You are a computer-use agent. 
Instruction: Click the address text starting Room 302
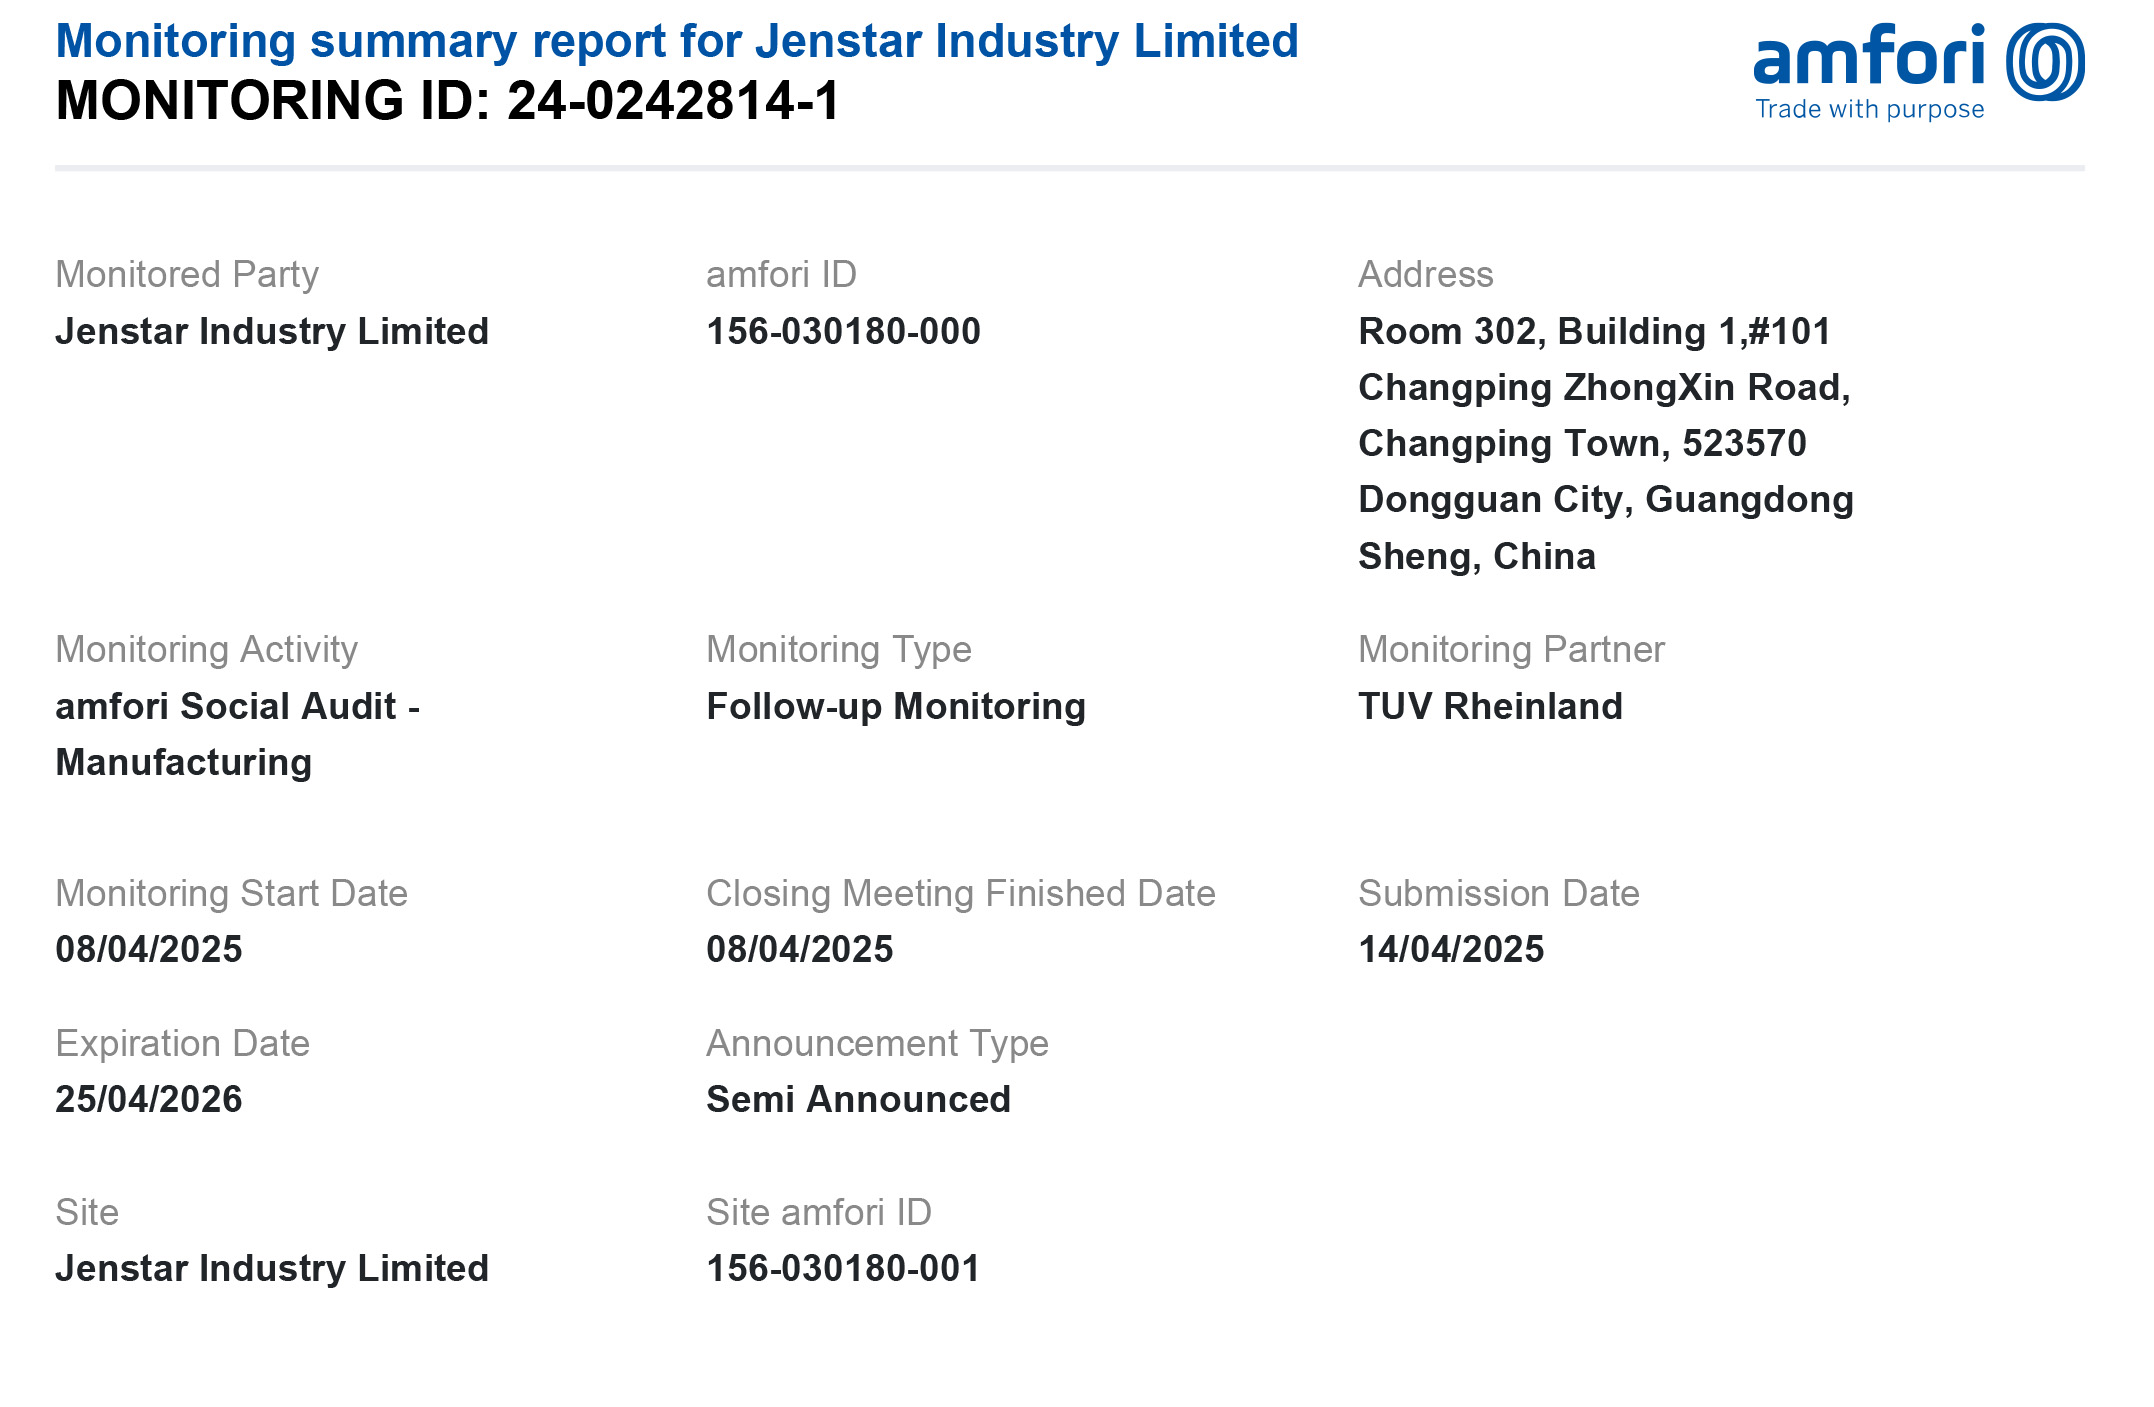pyautogui.click(x=1604, y=443)
